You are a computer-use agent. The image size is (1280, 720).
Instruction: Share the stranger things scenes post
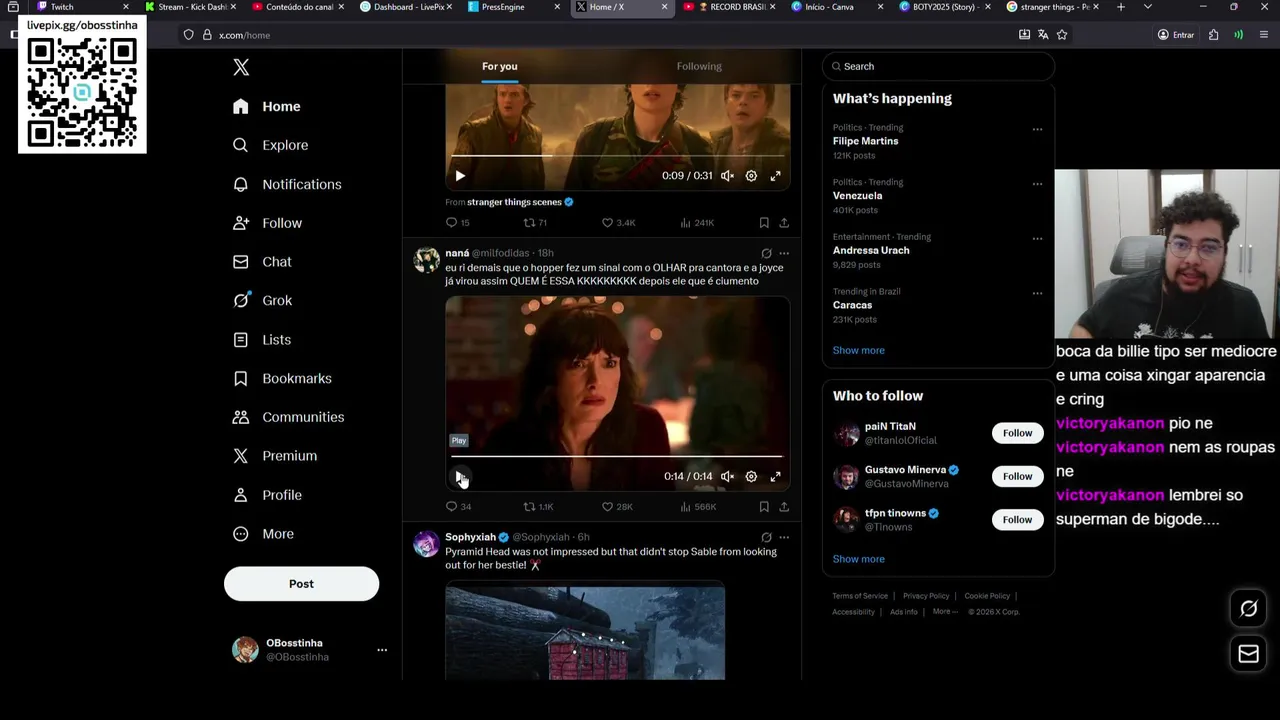[x=784, y=223]
